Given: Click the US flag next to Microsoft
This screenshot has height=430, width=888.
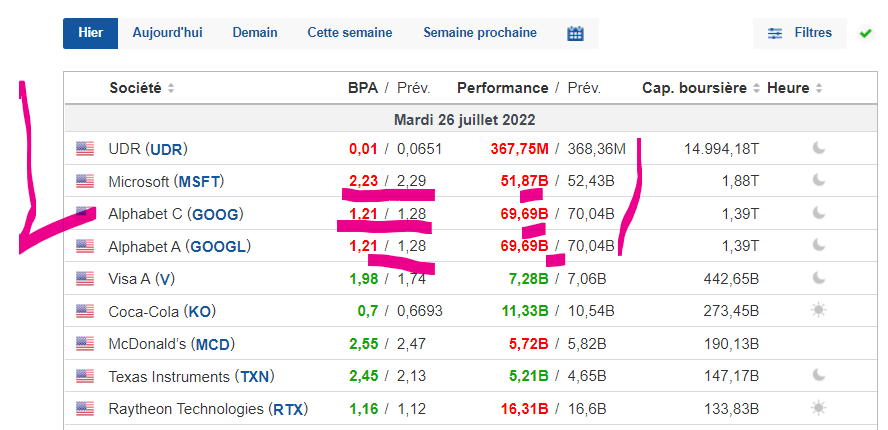Looking at the screenshot, I should point(85,182).
